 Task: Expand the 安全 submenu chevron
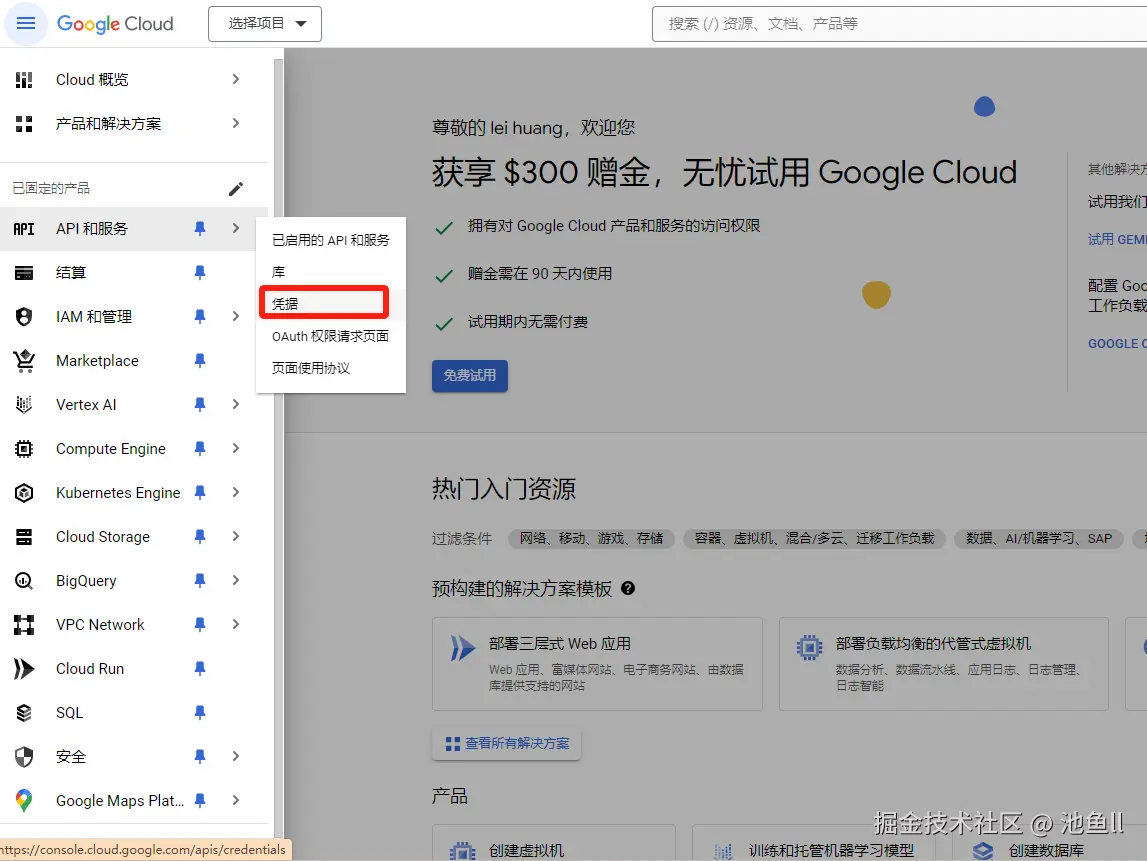pos(236,756)
